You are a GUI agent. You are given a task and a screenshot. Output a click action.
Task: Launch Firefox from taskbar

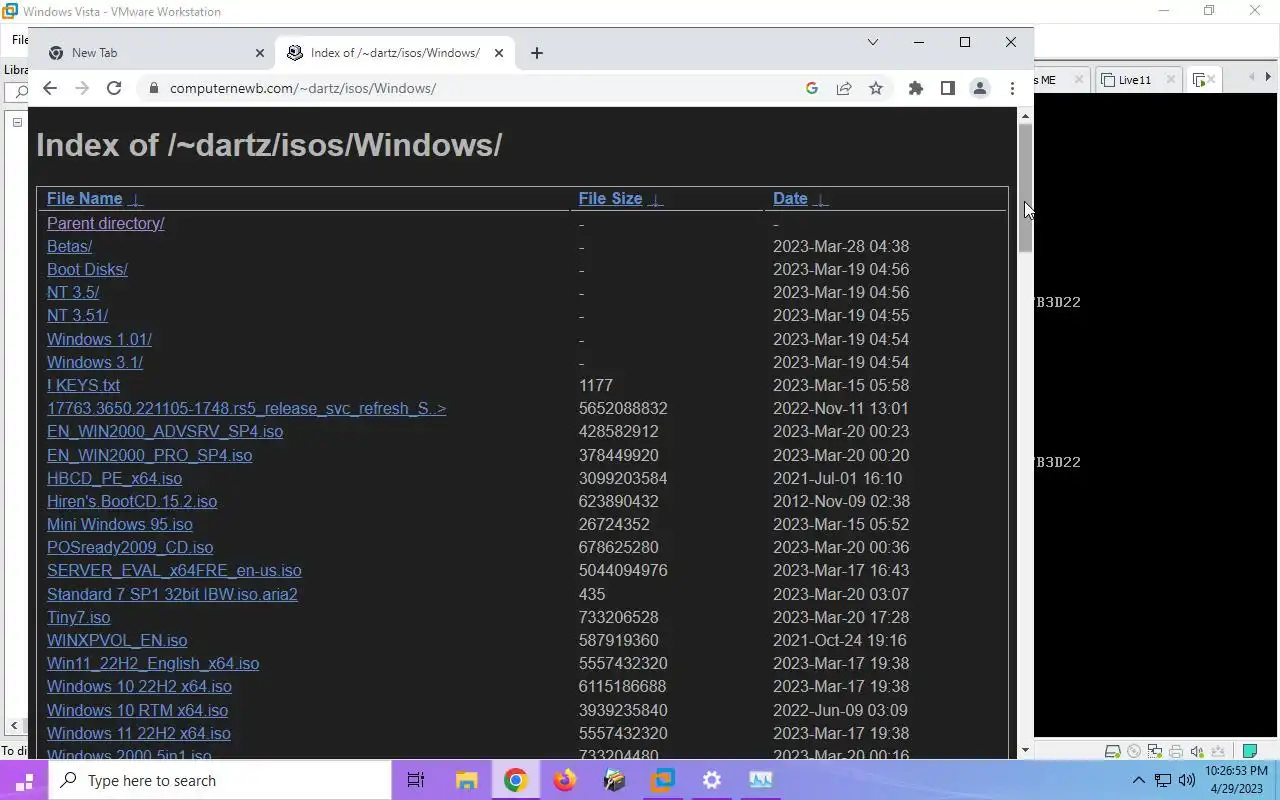tap(565, 780)
